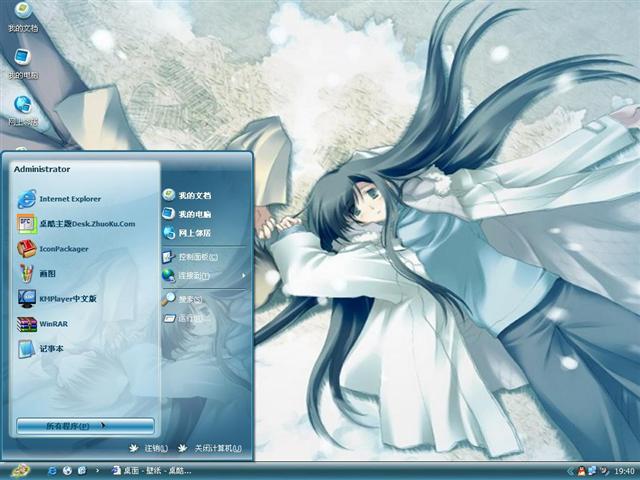This screenshot has width=640, height=480.
Task: Expand 所有程序 all programs list
Action: pos(85,426)
